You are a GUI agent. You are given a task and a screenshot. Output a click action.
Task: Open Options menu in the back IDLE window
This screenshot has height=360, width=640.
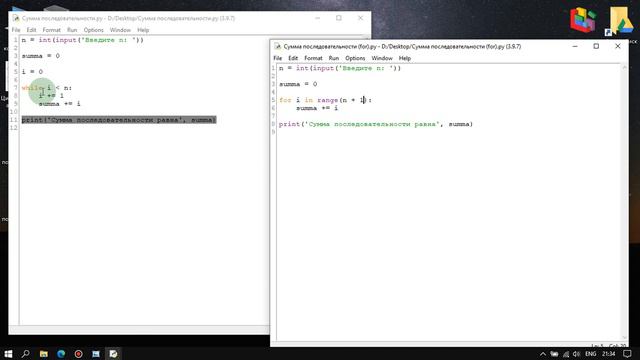click(93, 30)
